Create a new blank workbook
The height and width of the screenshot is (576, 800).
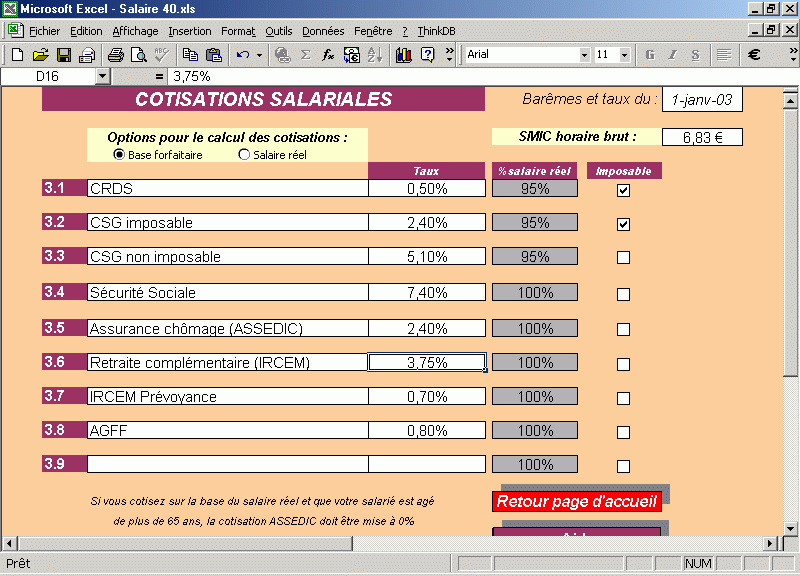click(17, 55)
